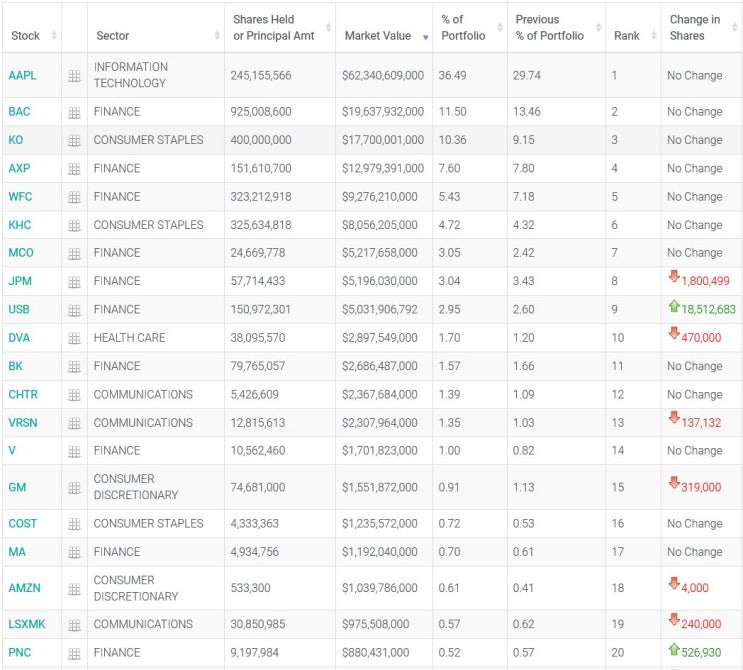This screenshot has height=670, width=743.
Task: Open the grid icon in DVA row
Action: 74,338
